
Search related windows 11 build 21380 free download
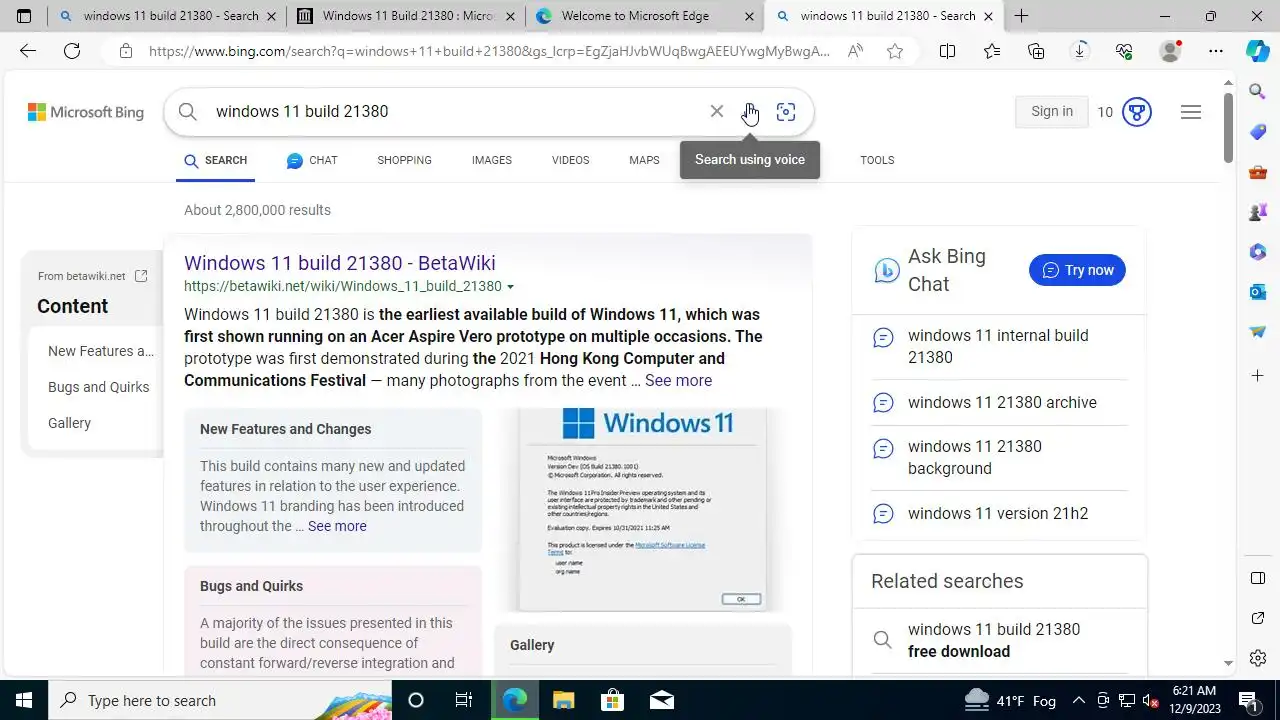coord(999,640)
